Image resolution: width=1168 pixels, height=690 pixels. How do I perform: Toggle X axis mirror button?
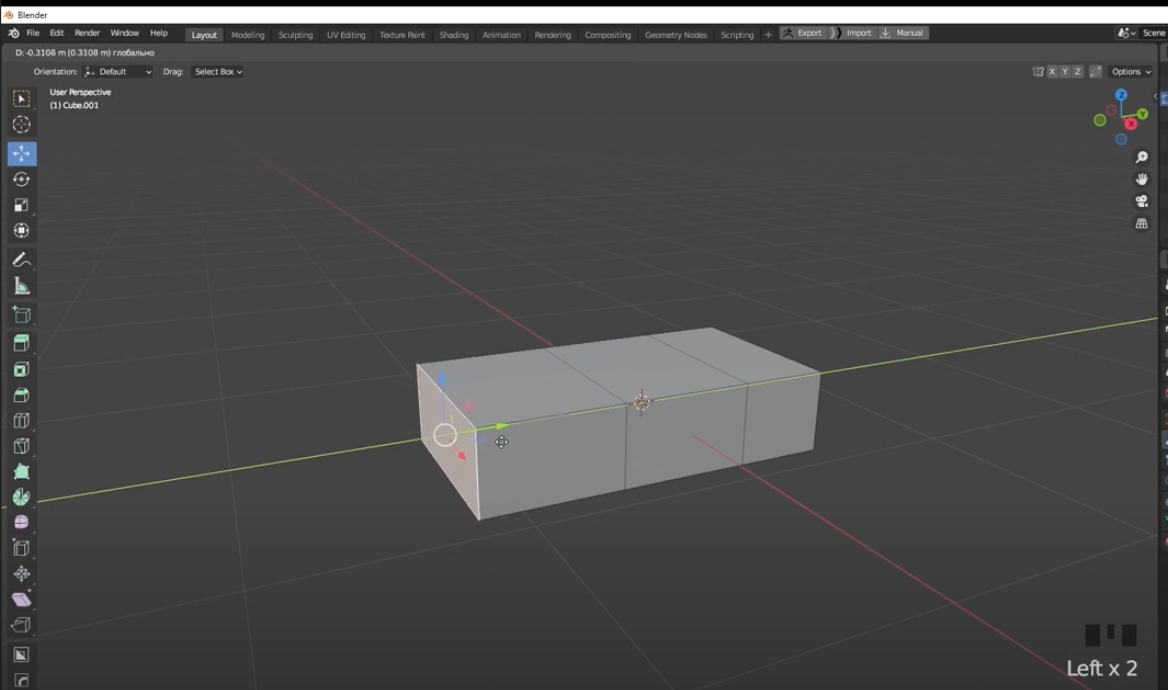pos(1052,72)
